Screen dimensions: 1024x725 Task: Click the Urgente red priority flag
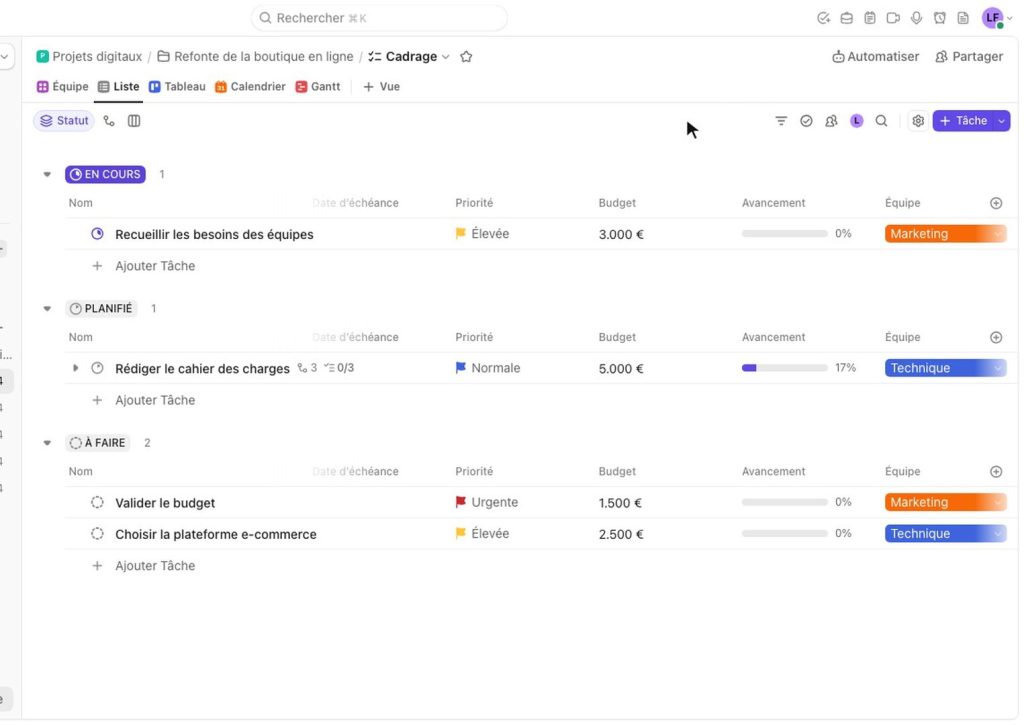[x=461, y=502]
